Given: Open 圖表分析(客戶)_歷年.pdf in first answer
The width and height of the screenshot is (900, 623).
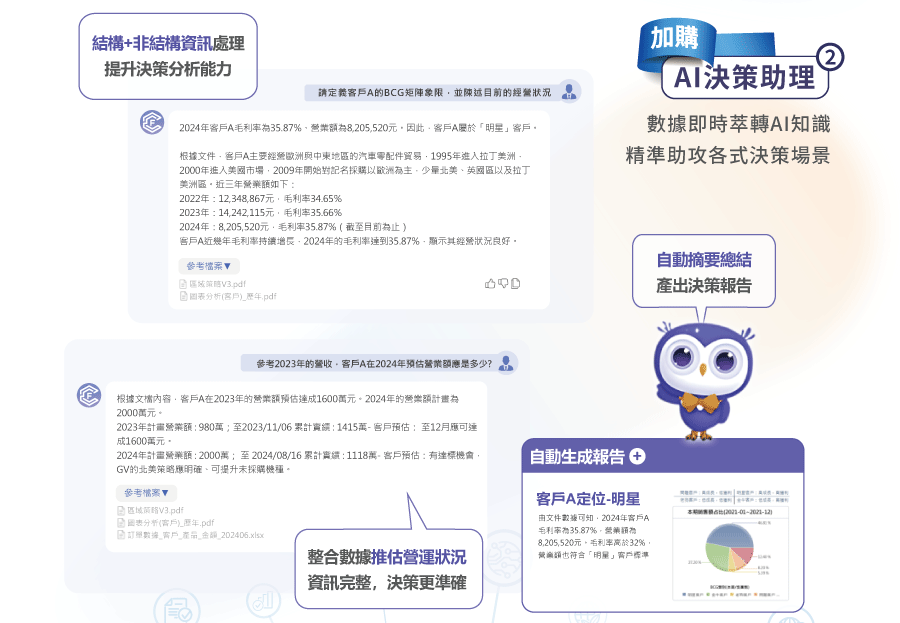Looking at the screenshot, I should pyautogui.click(x=228, y=296).
